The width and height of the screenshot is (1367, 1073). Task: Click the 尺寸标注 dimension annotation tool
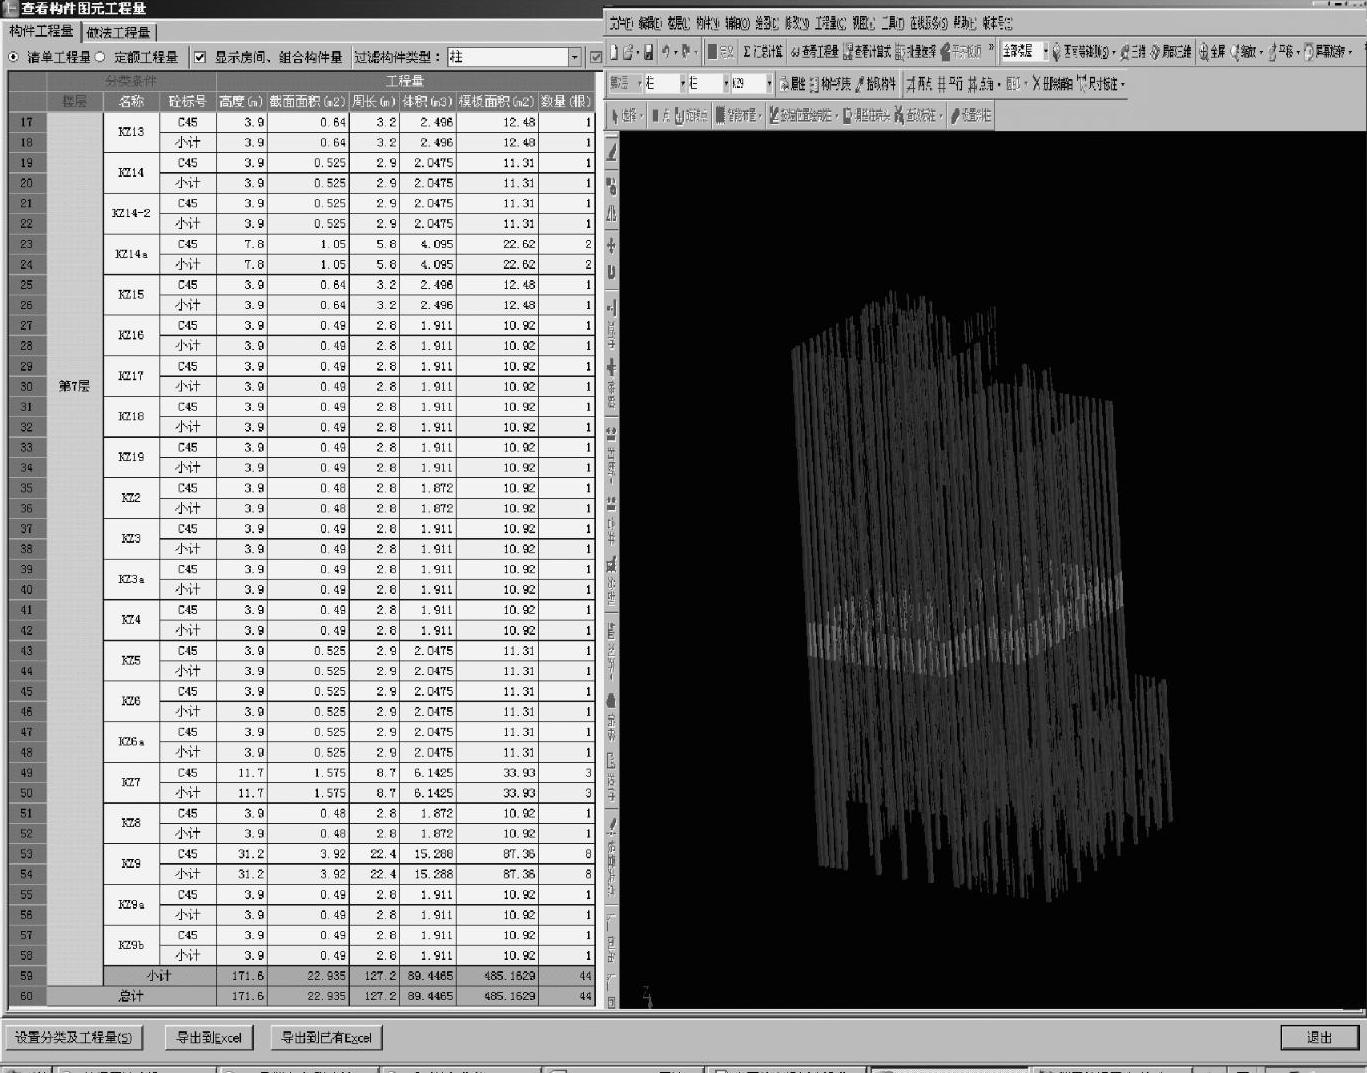1100,84
